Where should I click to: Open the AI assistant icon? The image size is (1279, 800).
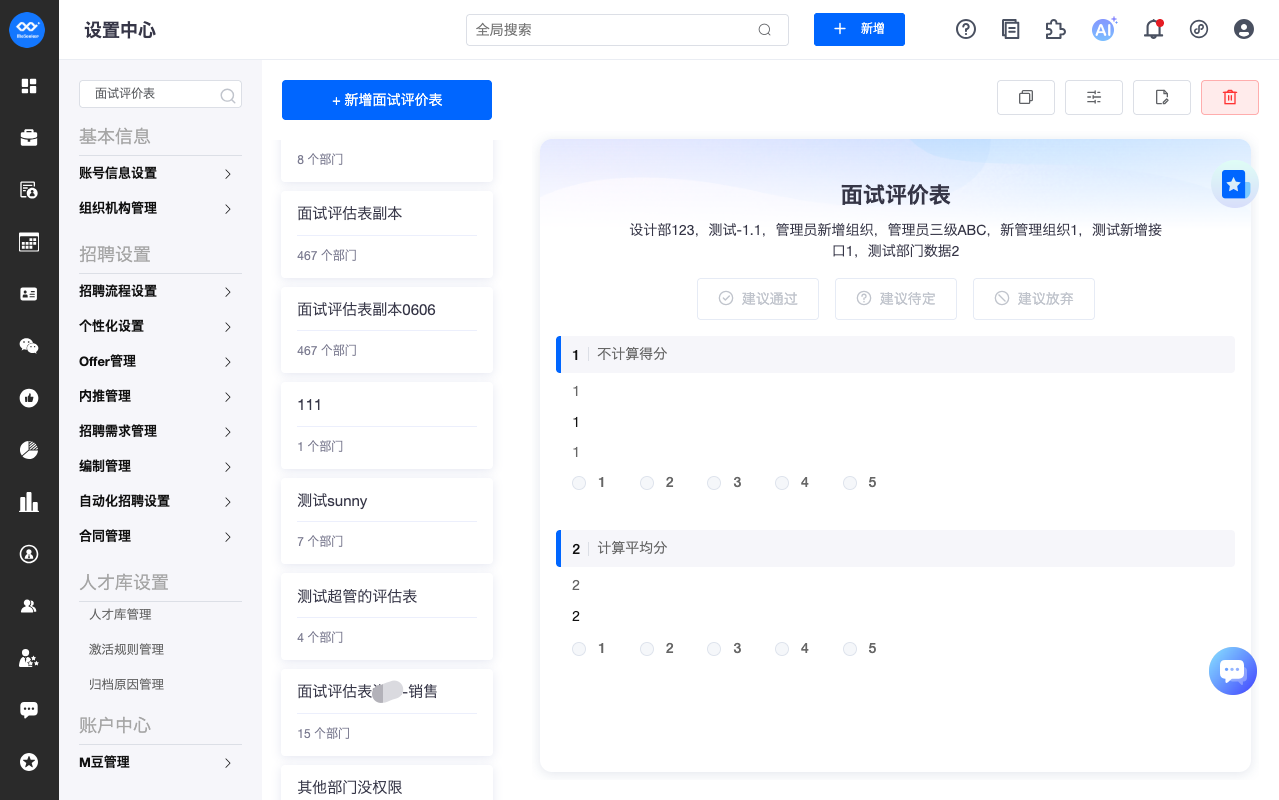tap(1104, 29)
